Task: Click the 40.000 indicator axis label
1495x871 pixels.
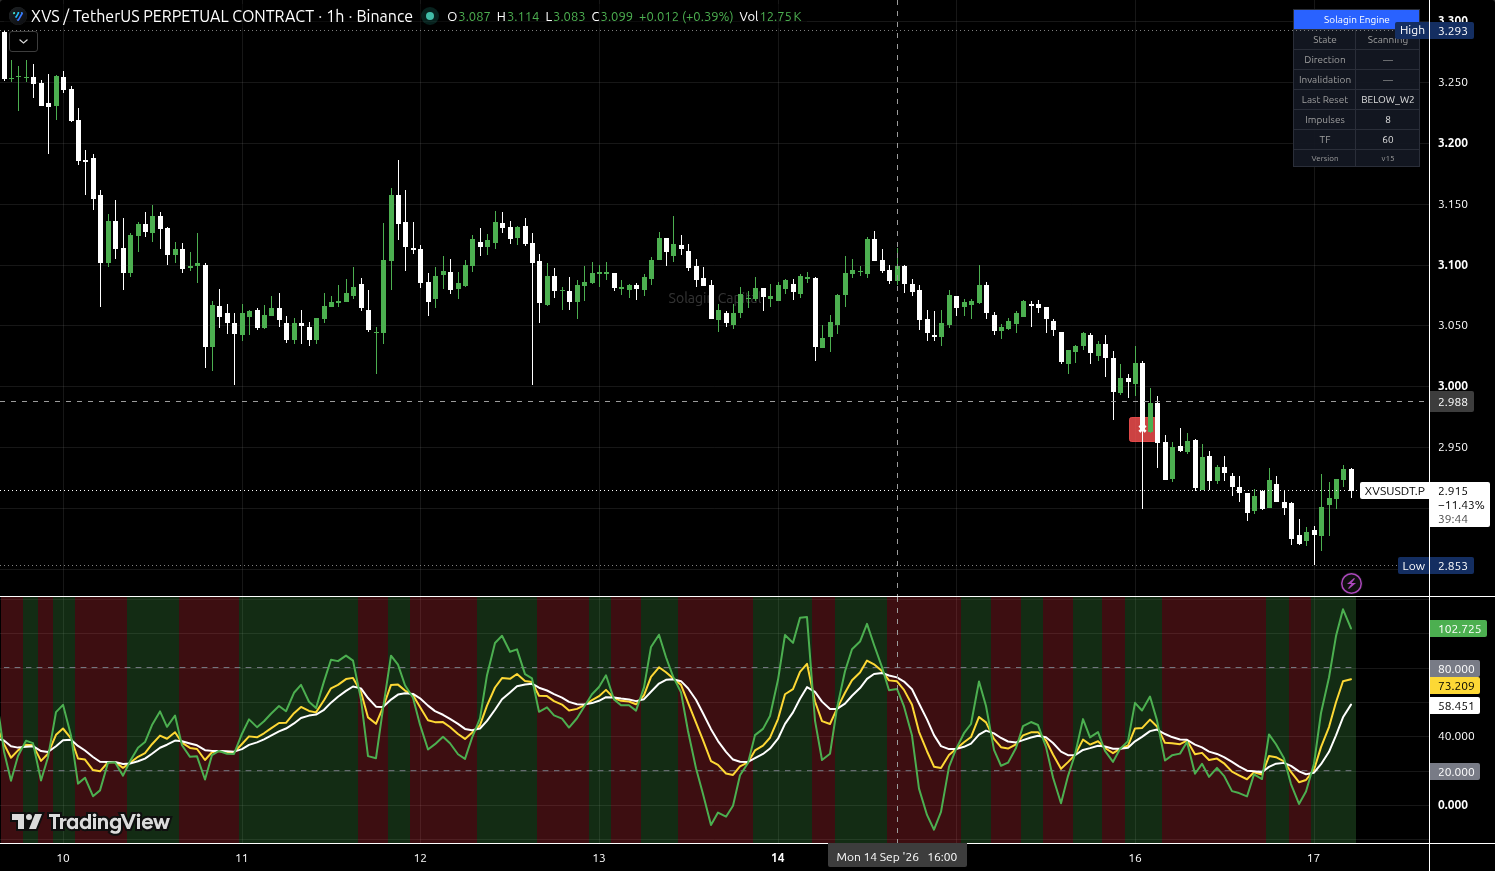Action: (x=1456, y=736)
